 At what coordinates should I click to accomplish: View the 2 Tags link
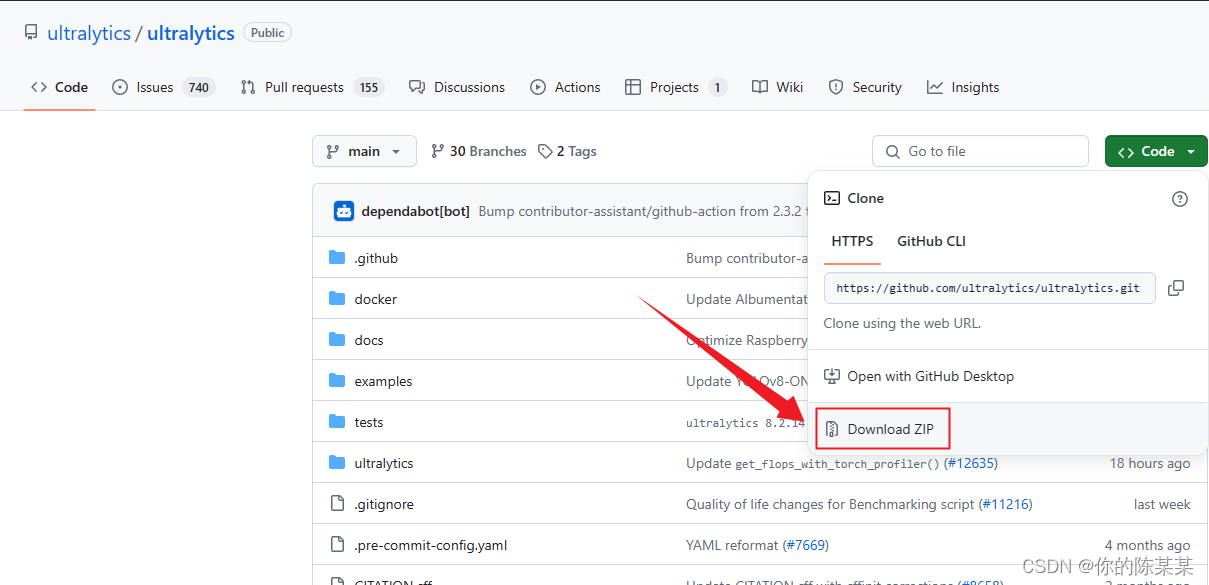[x=567, y=151]
